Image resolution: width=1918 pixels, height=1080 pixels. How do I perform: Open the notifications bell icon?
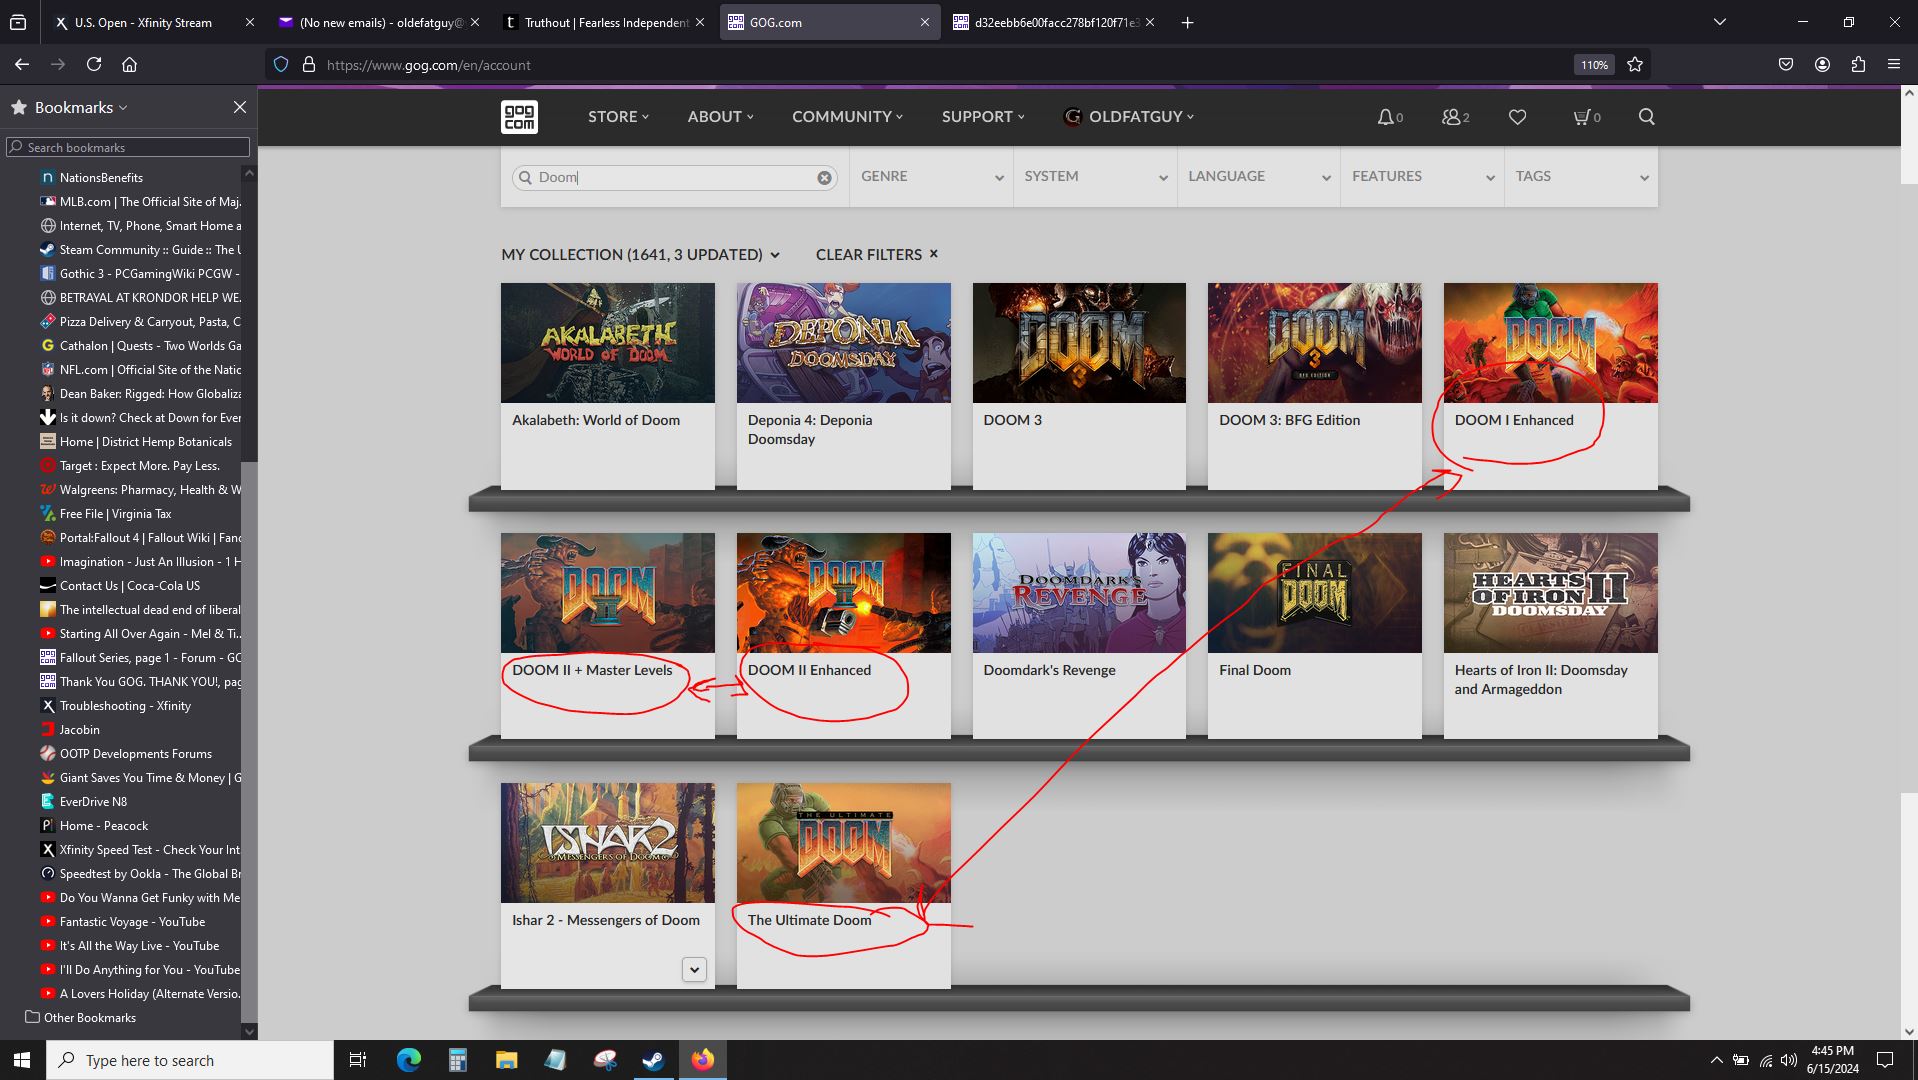[x=1386, y=117]
